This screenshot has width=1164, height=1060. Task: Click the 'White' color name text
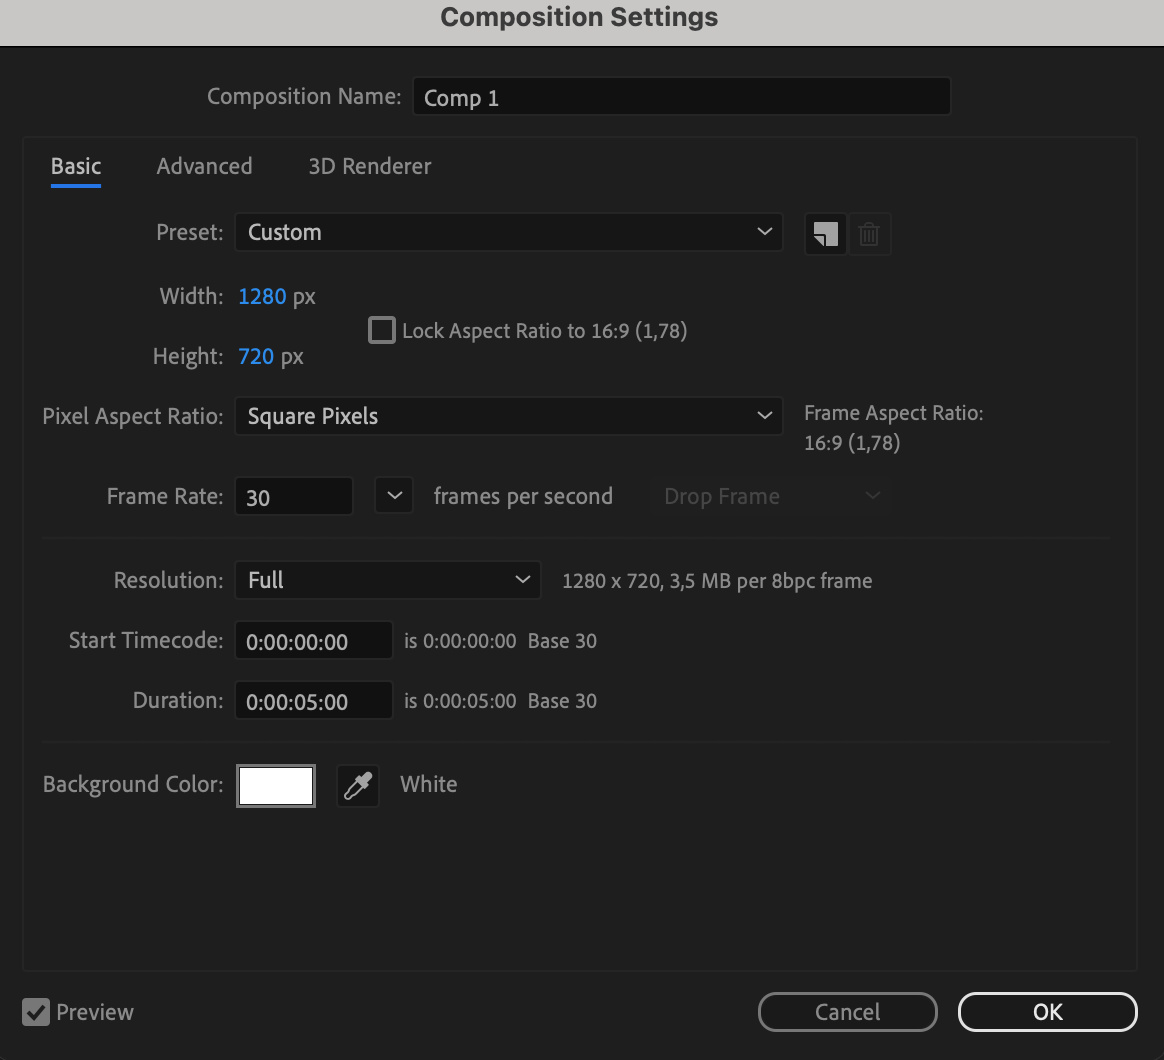pos(428,785)
